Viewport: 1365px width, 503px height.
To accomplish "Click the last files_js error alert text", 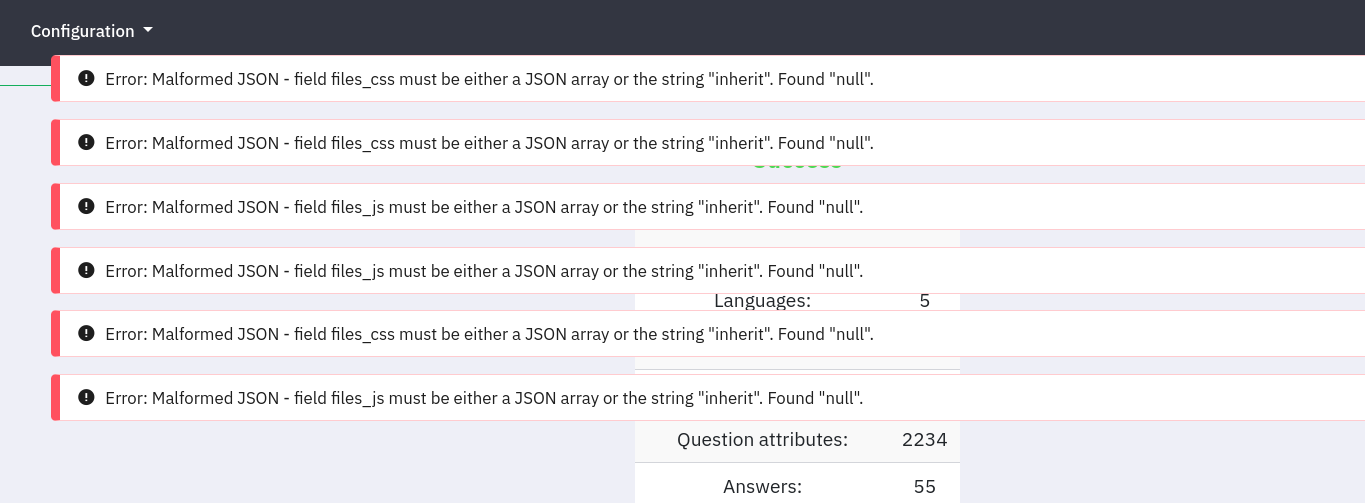I will click(x=484, y=398).
